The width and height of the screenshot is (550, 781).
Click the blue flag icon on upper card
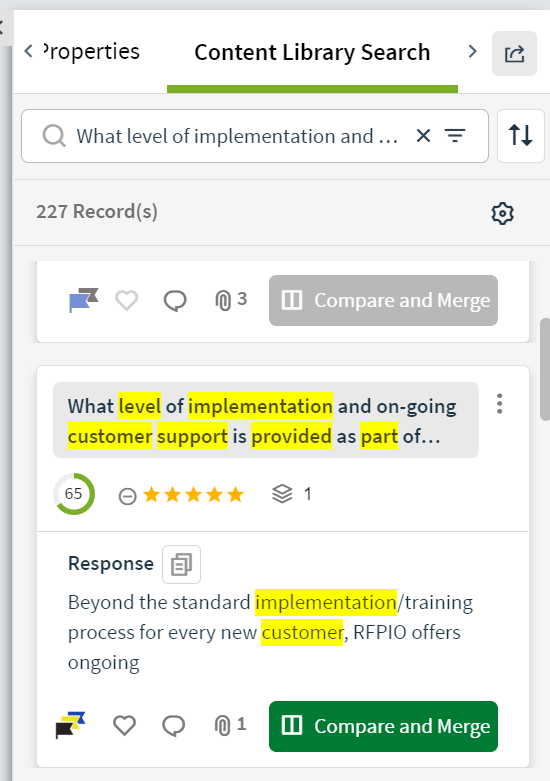click(x=83, y=300)
